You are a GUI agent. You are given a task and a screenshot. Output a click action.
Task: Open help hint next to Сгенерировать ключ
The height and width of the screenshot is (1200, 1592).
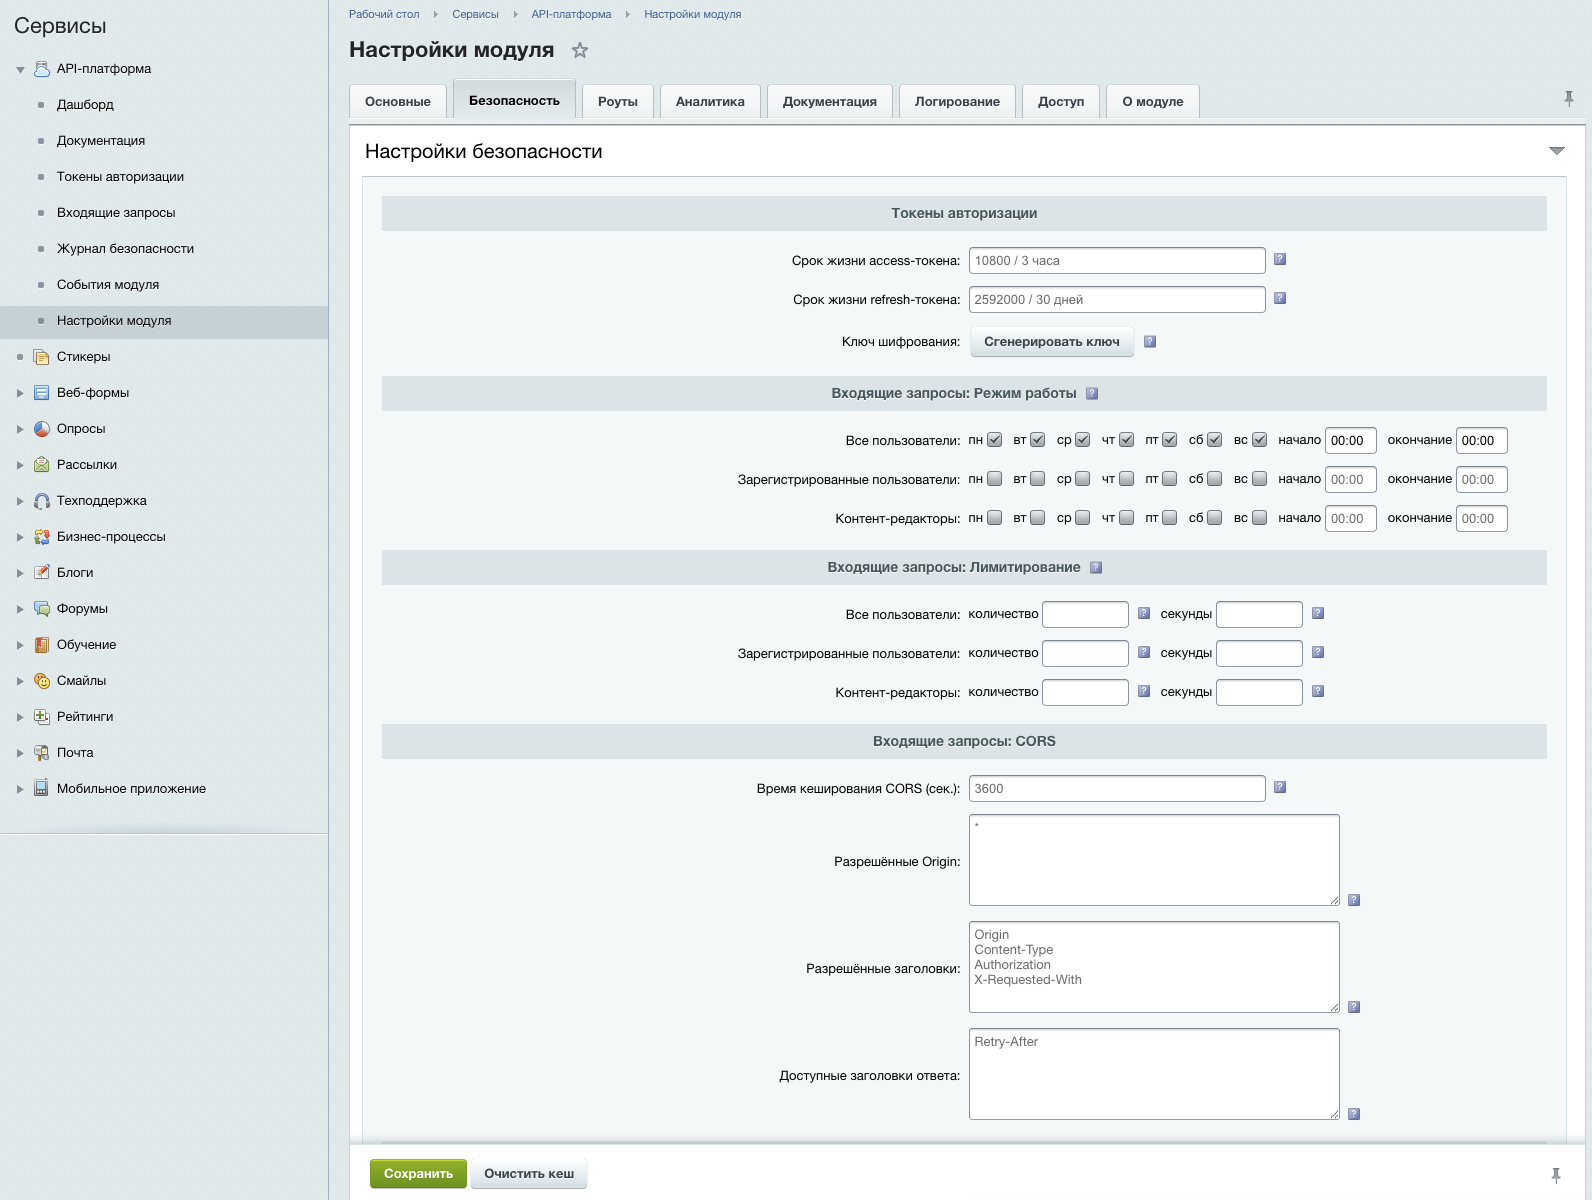1150,342
